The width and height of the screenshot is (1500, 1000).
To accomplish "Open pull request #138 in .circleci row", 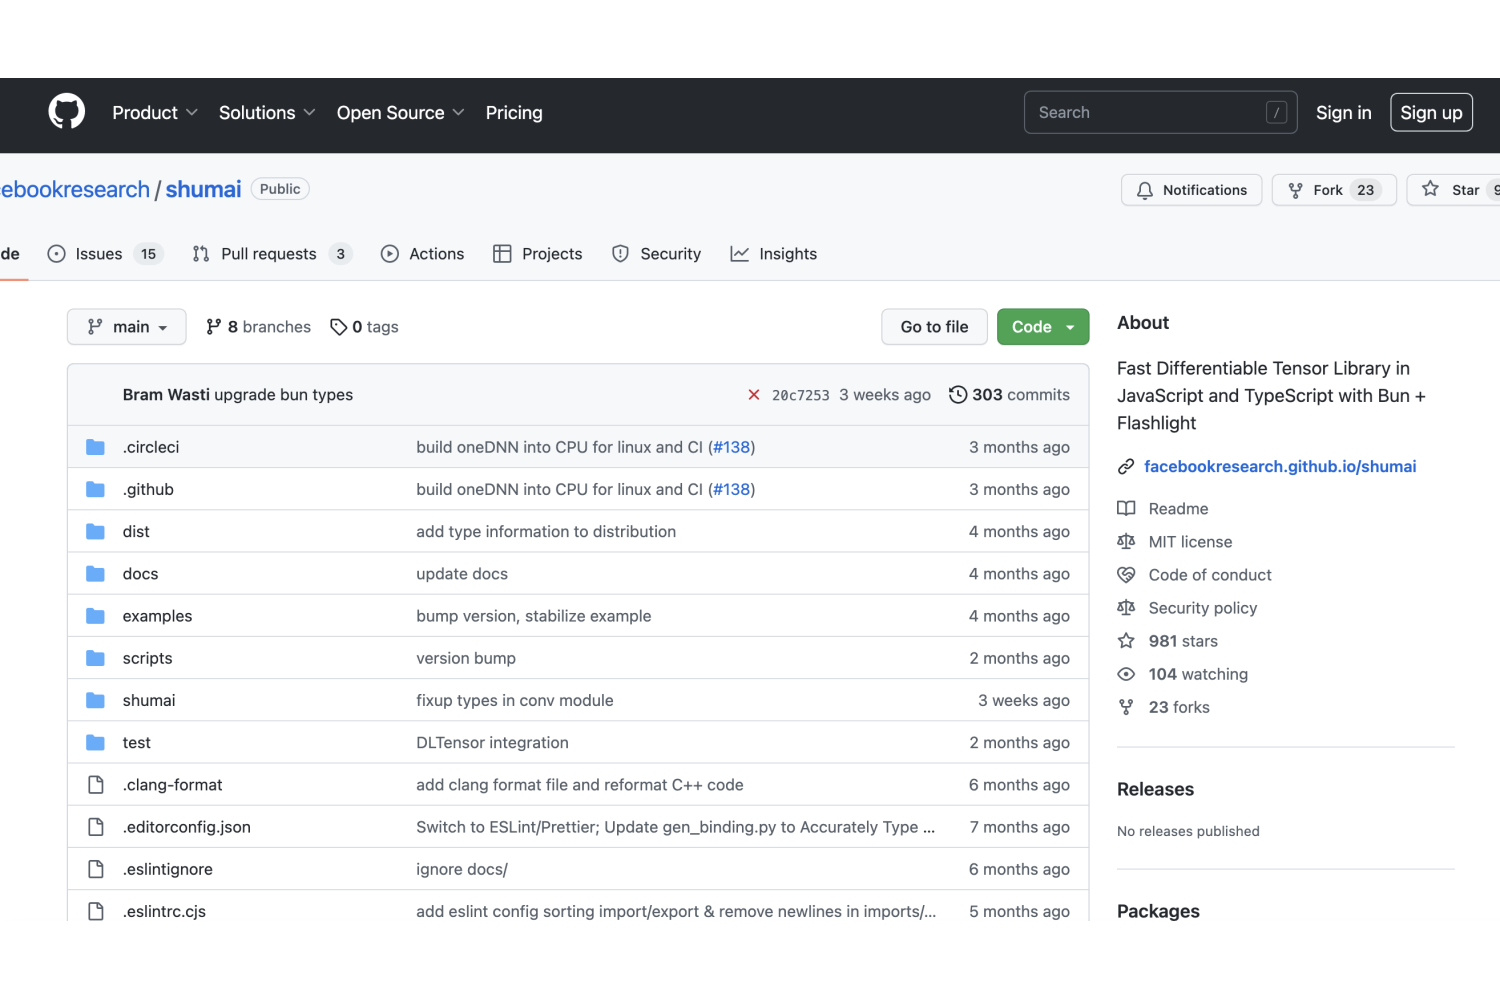I will pos(732,447).
